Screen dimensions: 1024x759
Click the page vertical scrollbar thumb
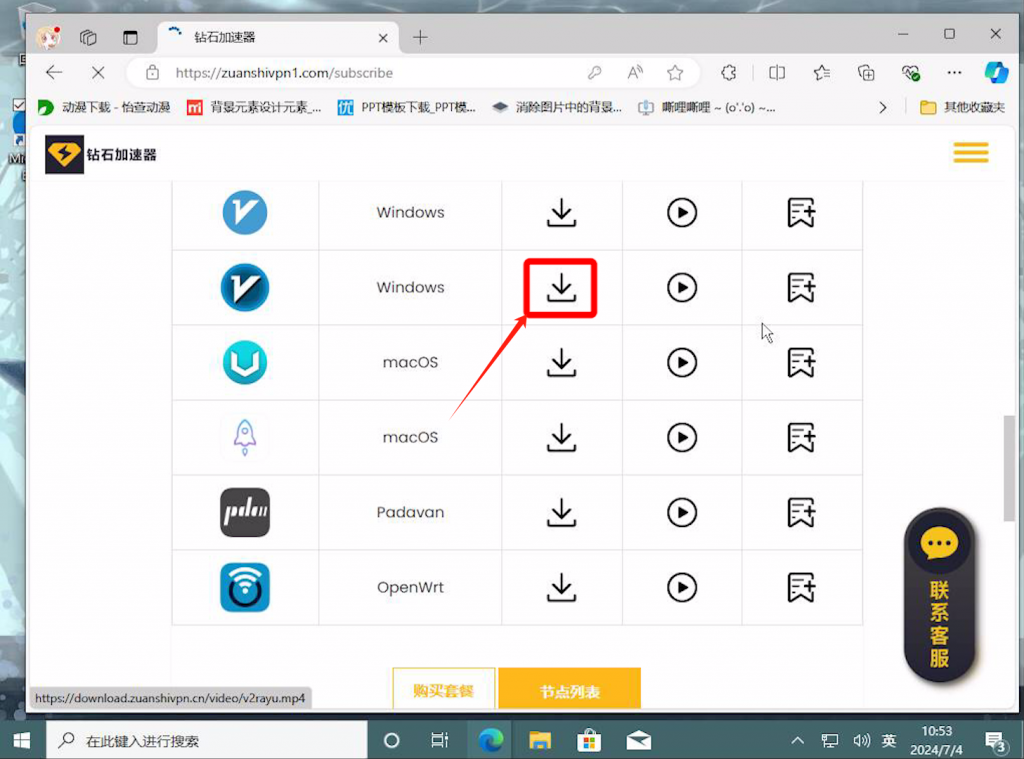click(1010, 468)
